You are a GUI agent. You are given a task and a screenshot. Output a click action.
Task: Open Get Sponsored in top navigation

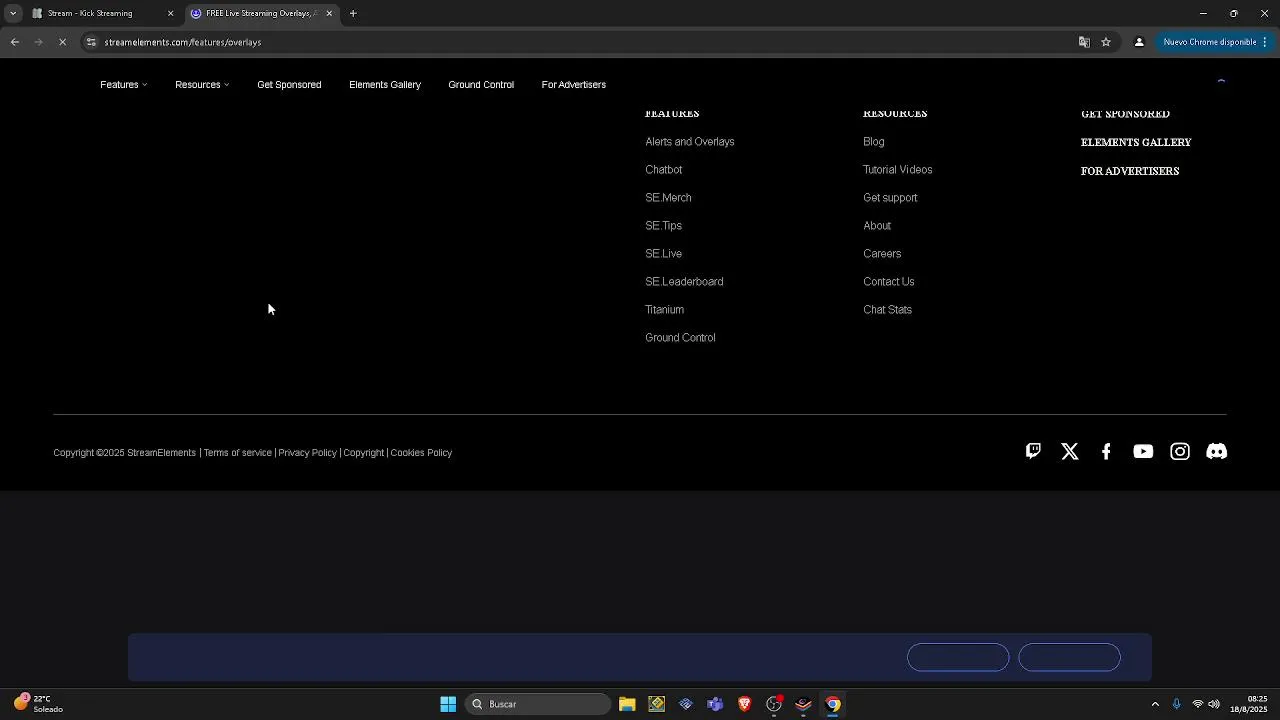pos(289,85)
